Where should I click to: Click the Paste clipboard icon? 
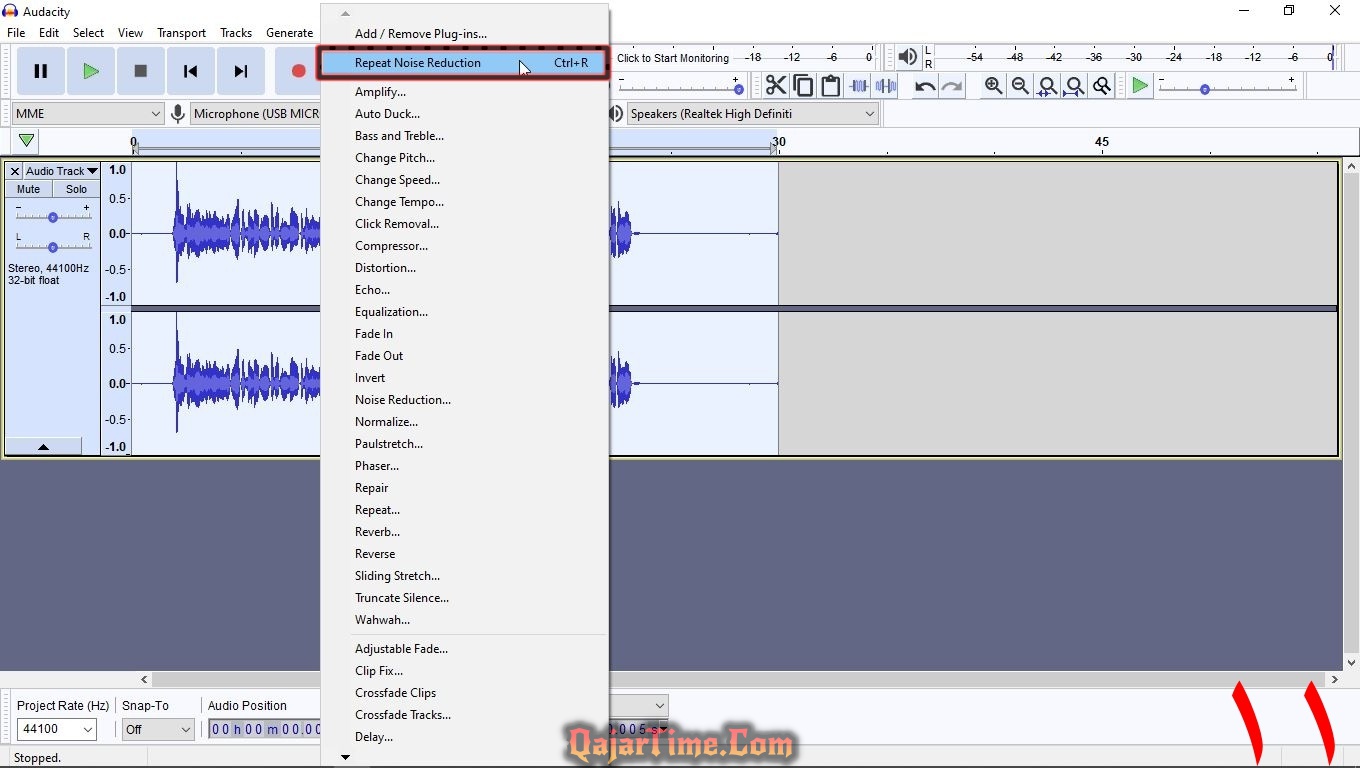point(830,86)
